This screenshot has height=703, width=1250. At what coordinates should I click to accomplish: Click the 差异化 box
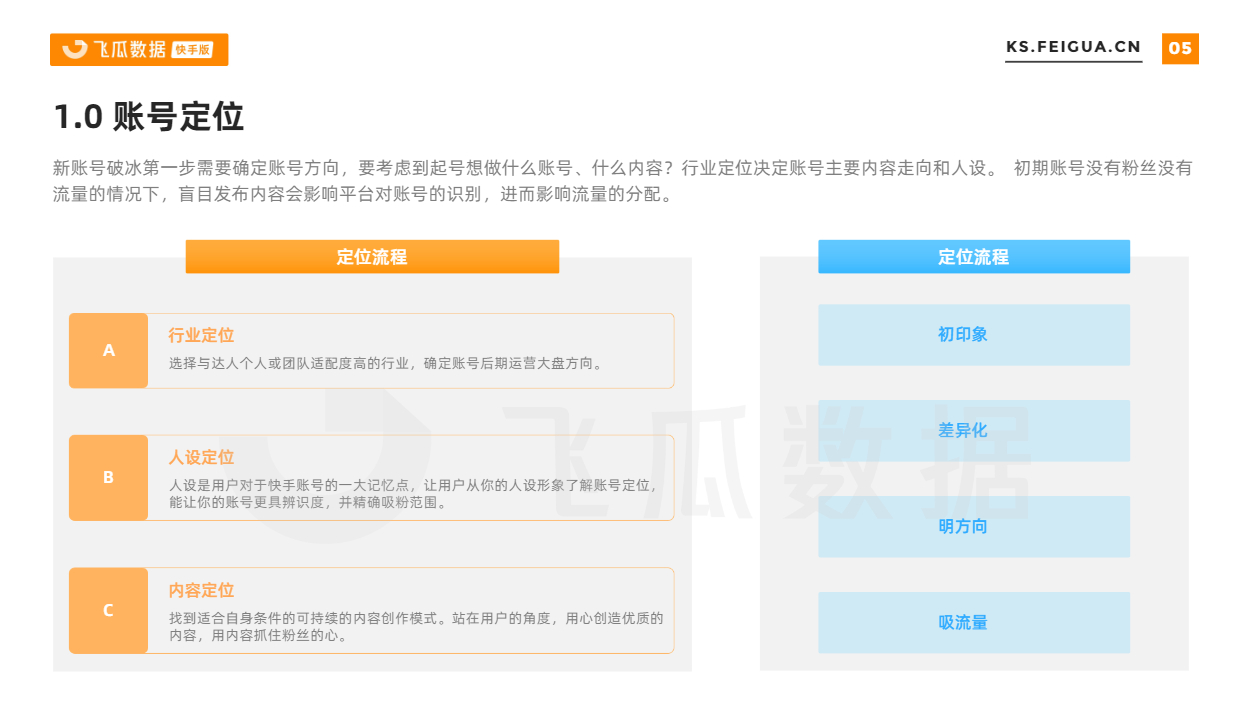(974, 431)
